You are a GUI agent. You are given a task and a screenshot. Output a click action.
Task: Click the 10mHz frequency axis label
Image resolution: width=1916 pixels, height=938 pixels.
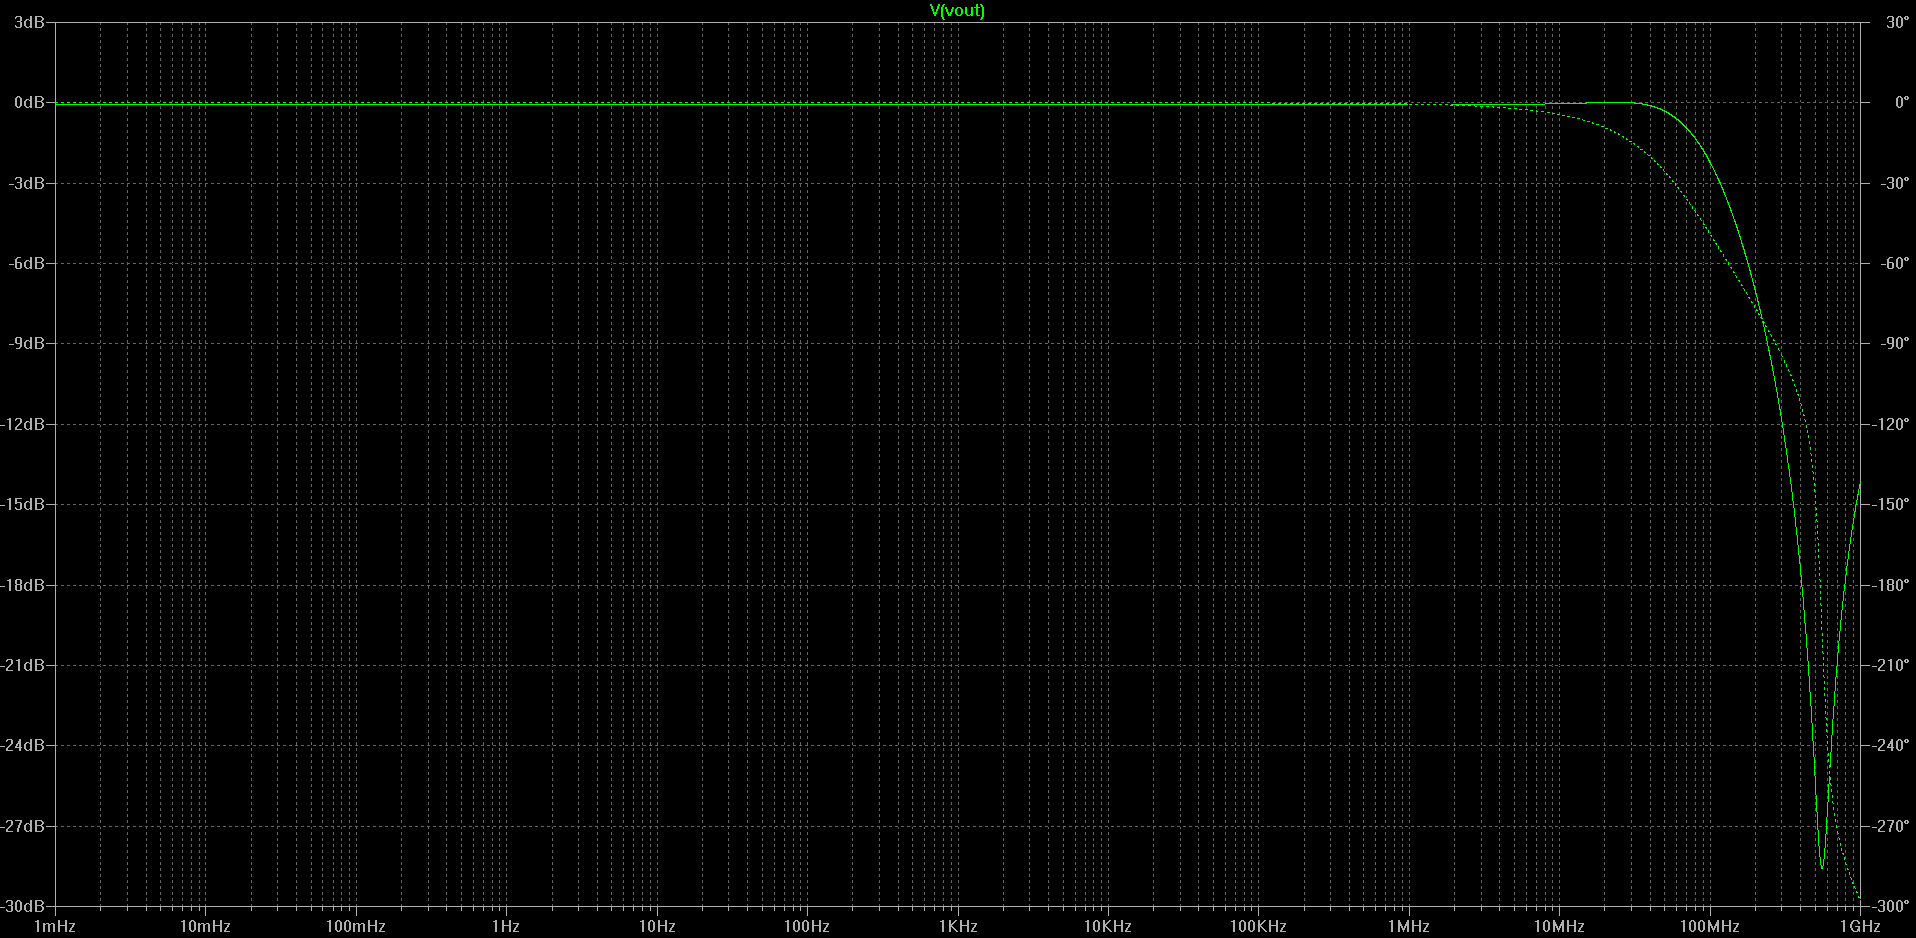(205, 926)
